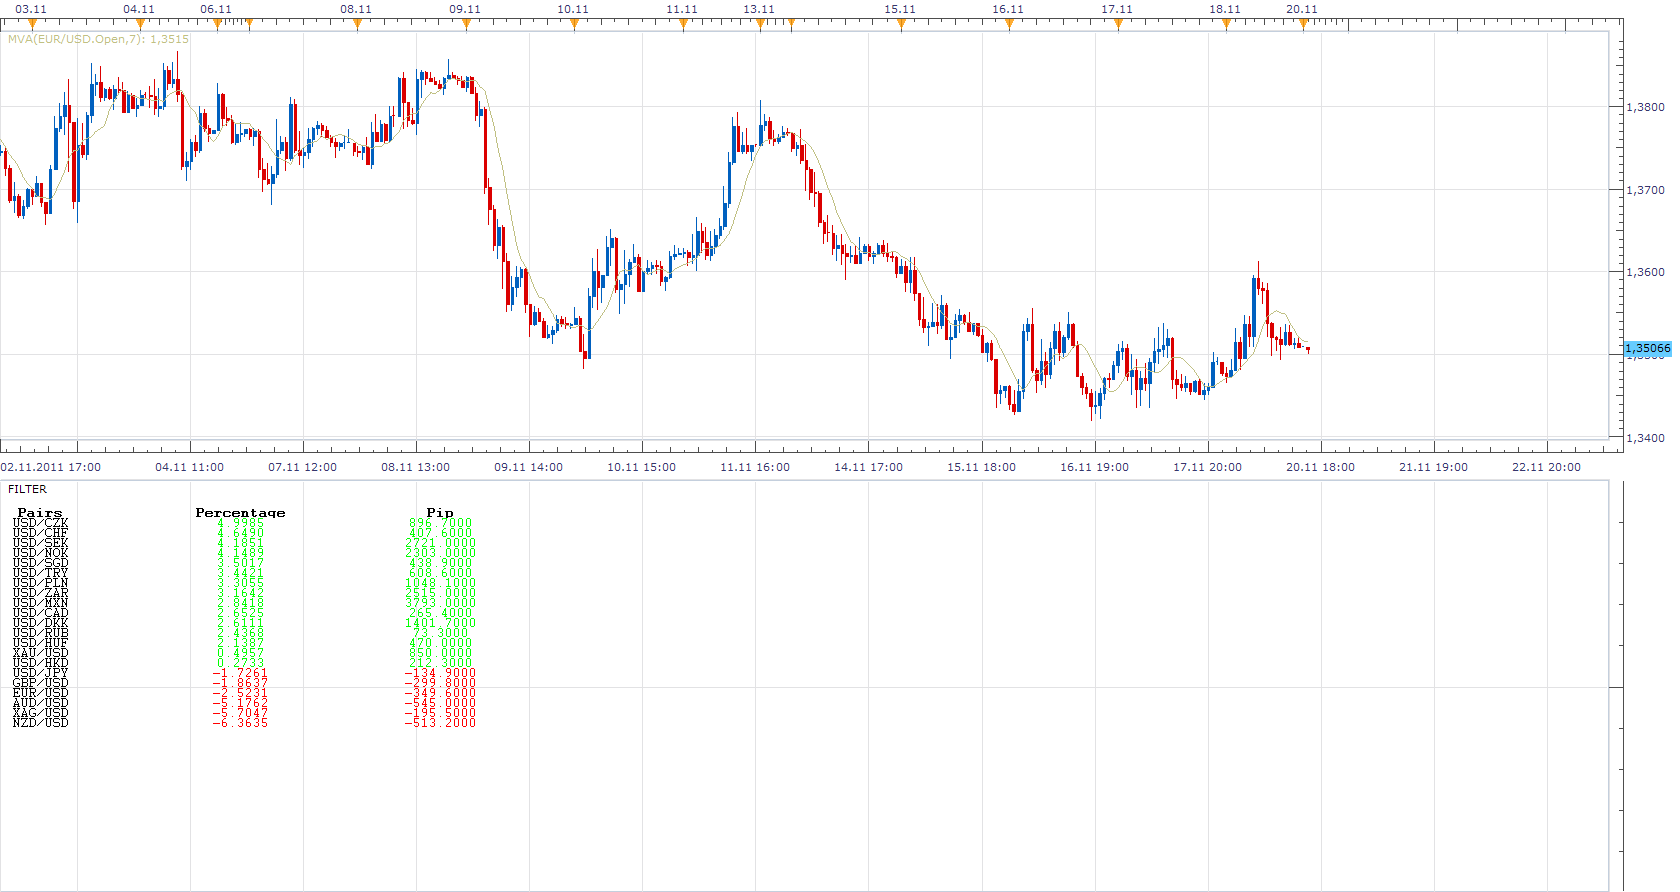Image resolution: width=1680 pixels, height=892 pixels.
Task: Click the 20.11 18:00 time axis label
Action: [x=1320, y=467]
